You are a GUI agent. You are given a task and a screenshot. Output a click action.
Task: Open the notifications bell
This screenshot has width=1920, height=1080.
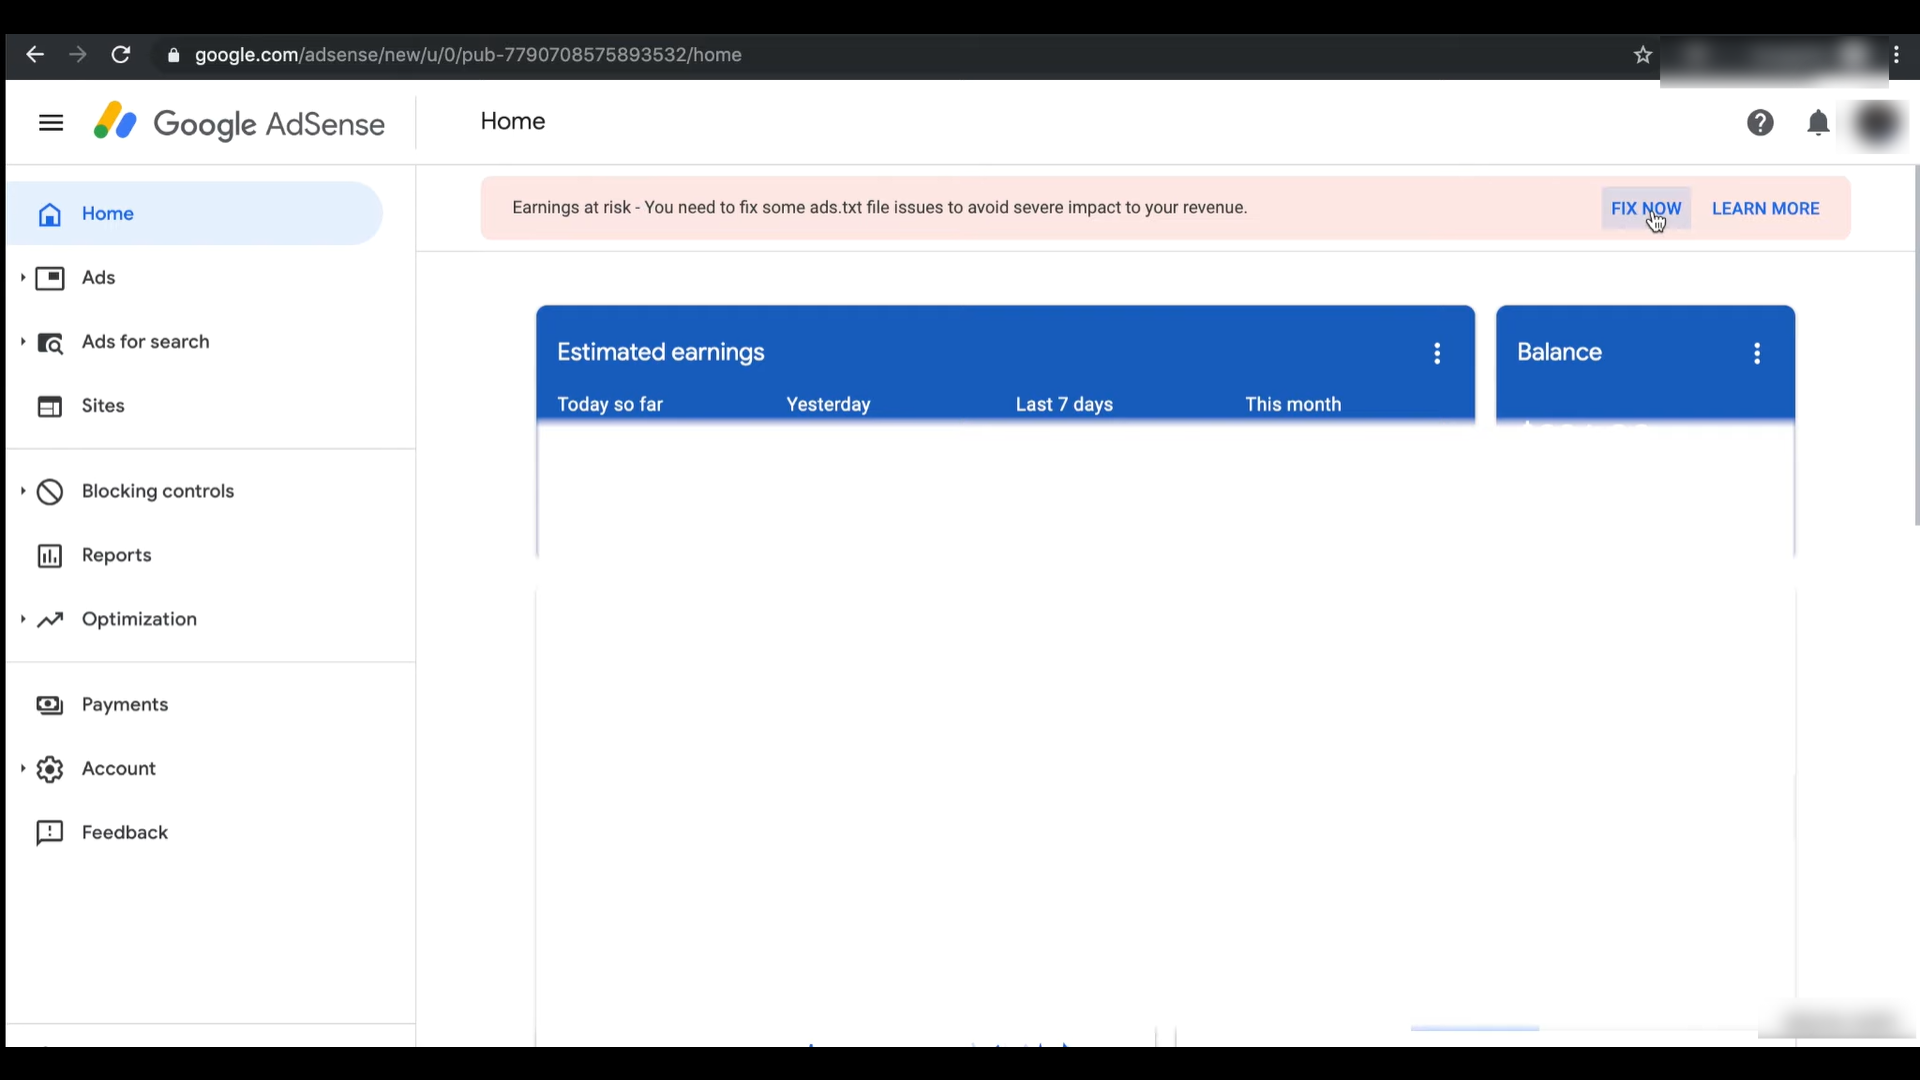tap(1818, 123)
